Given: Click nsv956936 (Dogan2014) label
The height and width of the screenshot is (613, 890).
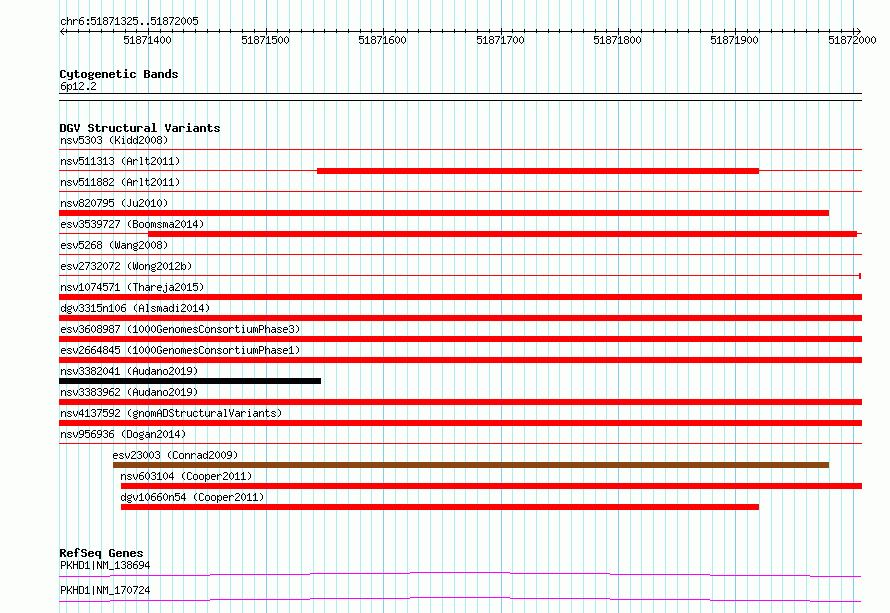Looking at the screenshot, I should tap(123, 434).
